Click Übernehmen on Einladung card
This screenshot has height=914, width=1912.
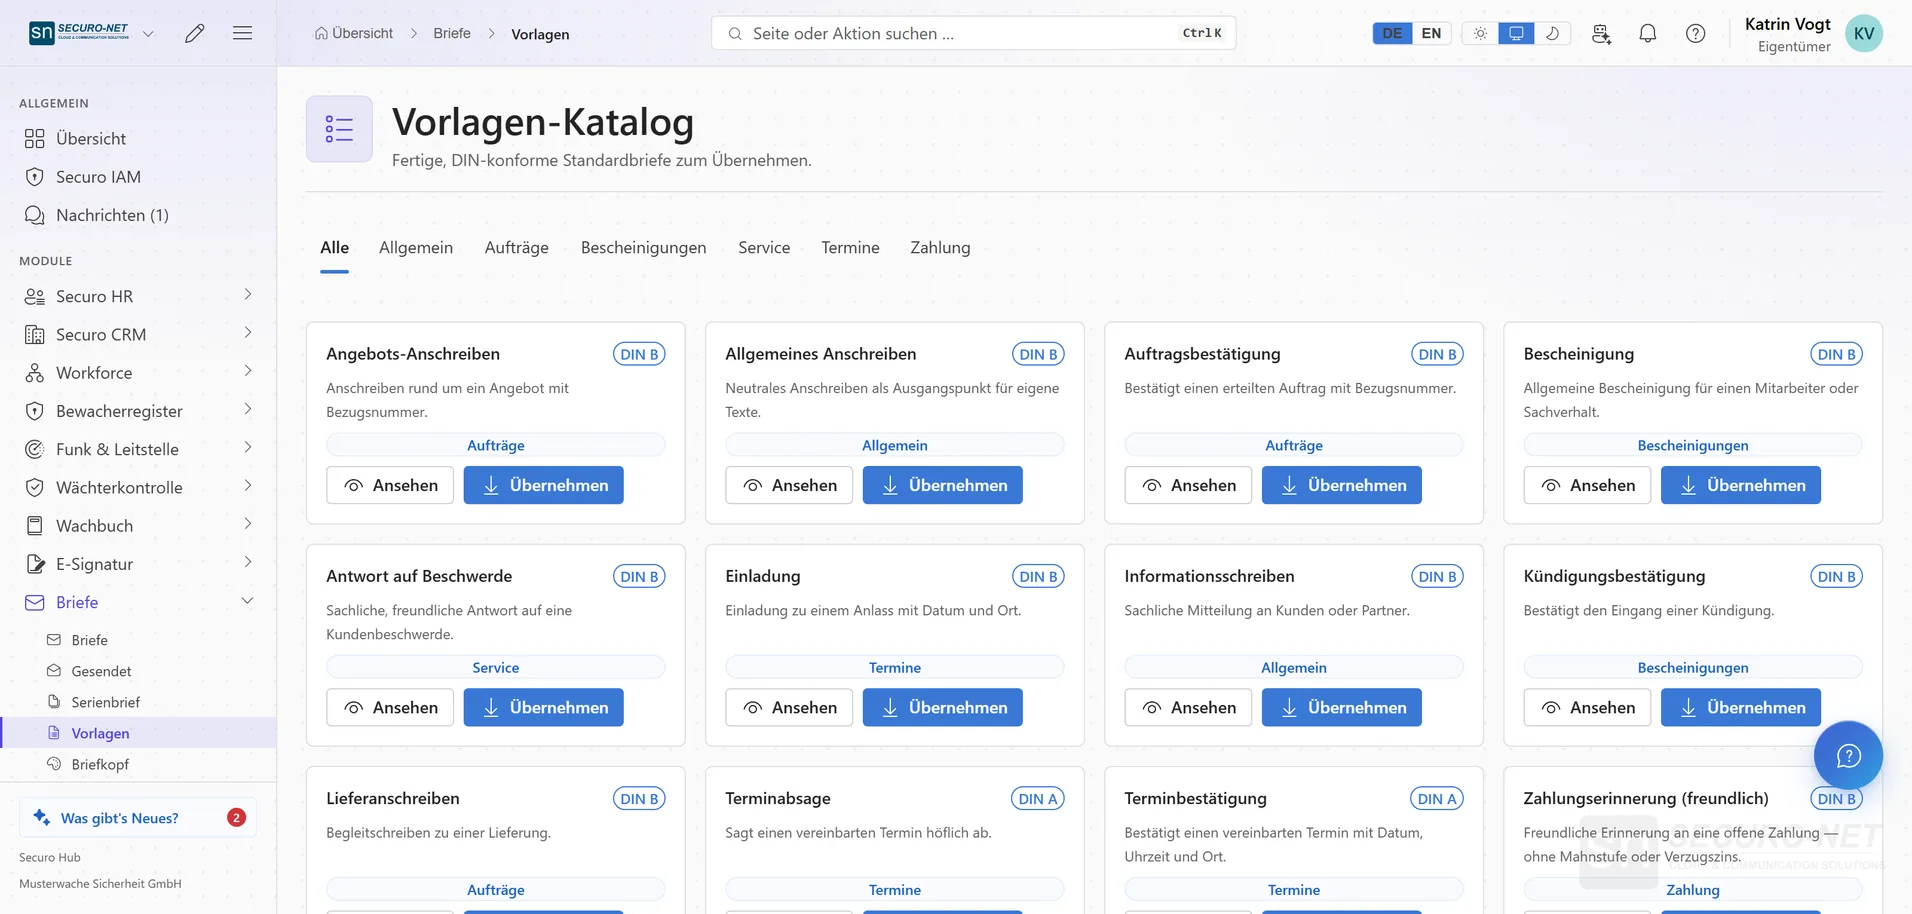(x=942, y=707)
